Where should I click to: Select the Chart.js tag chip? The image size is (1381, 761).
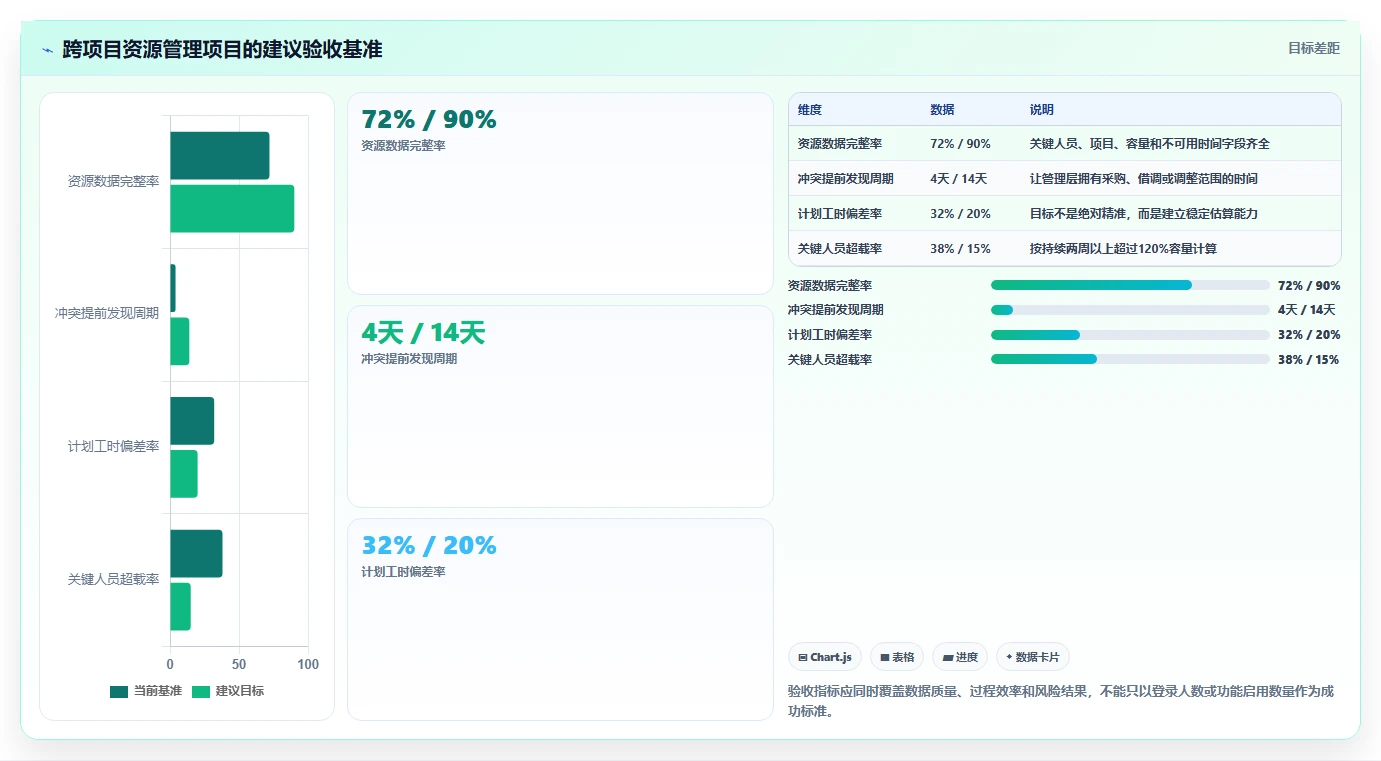tap(825, 657)
